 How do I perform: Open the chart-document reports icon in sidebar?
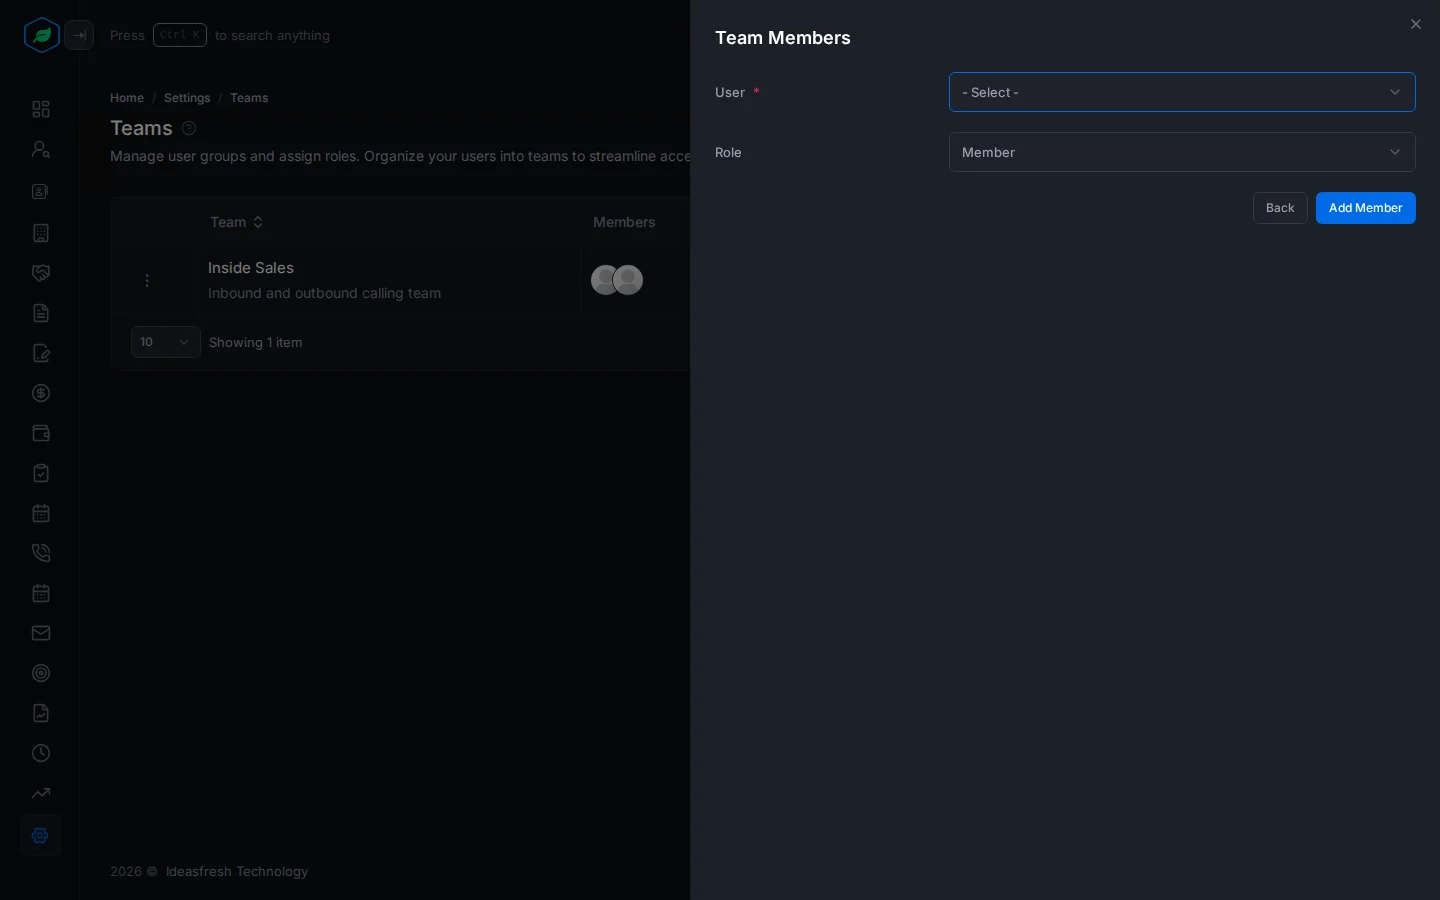click(x=41, y=713)
